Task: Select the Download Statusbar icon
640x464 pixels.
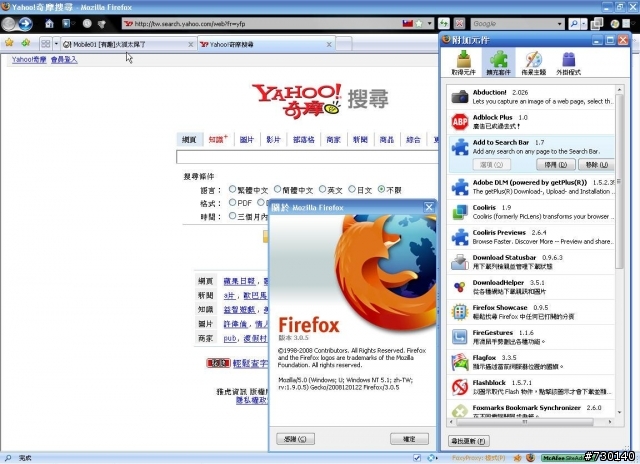Action: [x=460, y=262]
